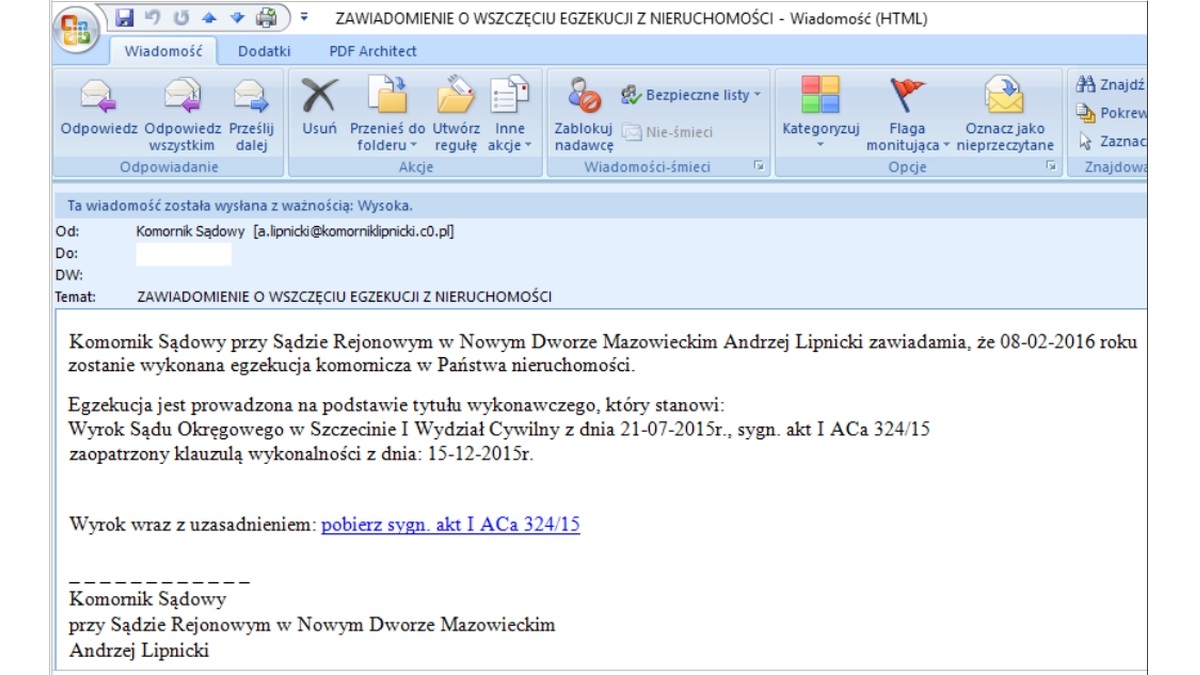Screen dimensions: 1200x675
Task: Click the link pobierz sygn. akt I ACa 324/15
Action: 450,524
